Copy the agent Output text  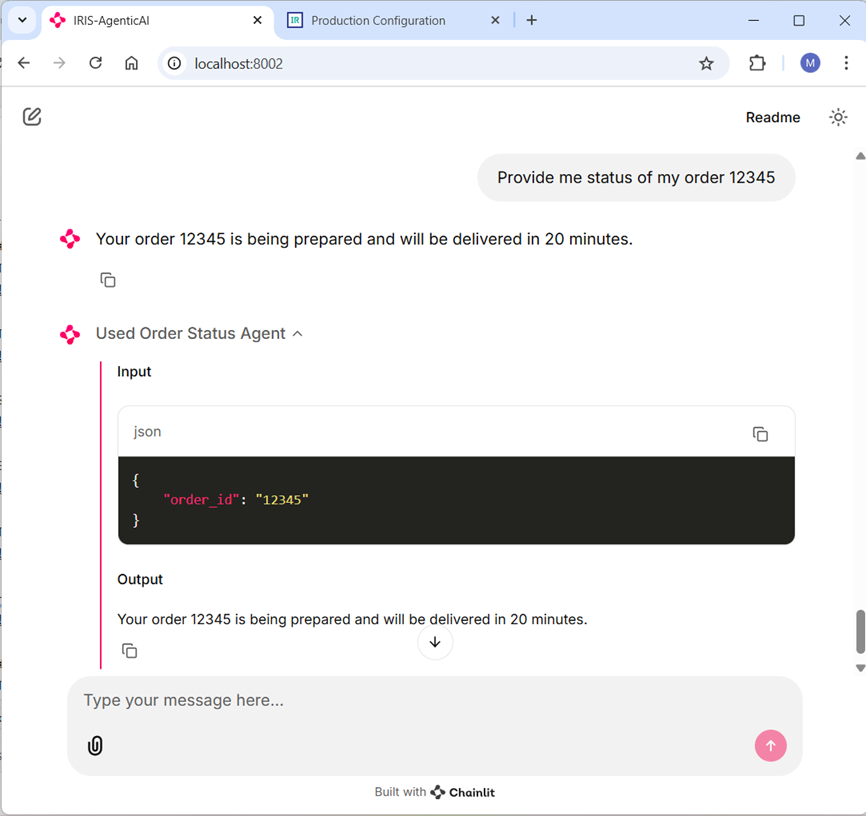coord(129,651)
